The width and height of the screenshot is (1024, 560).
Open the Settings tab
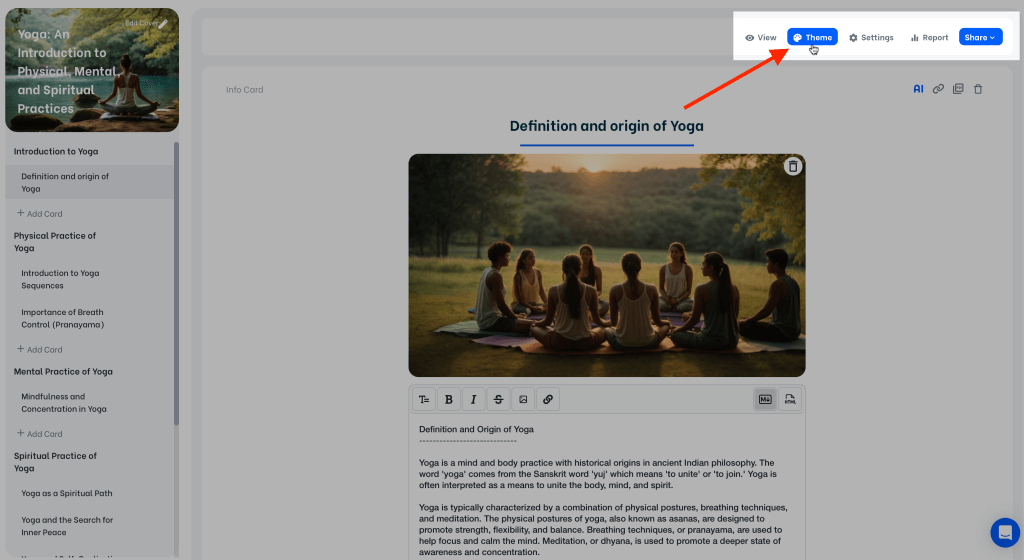(x=871, y=37)
